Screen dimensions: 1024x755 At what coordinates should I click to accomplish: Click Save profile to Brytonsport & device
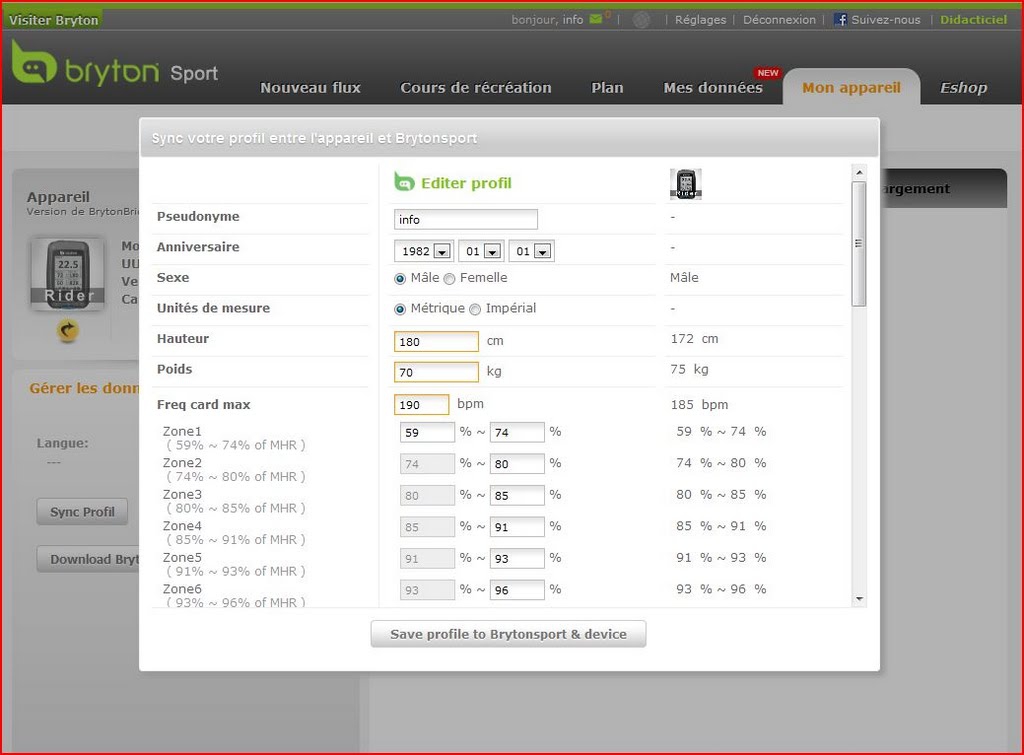coord(508,634)
